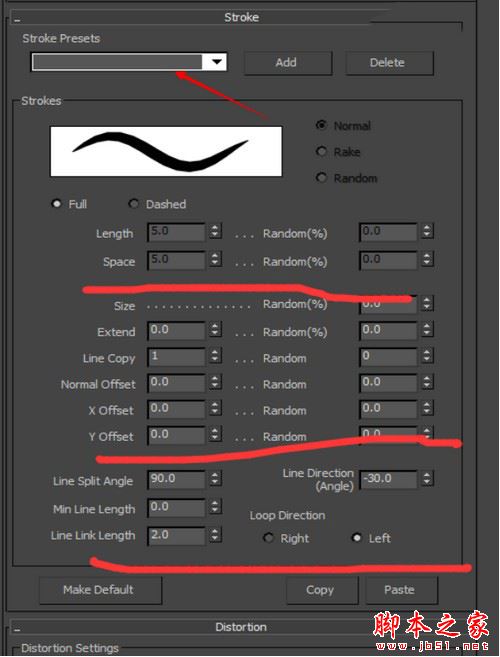
Task: Click the Extend value field
Action: pos(176,331)
